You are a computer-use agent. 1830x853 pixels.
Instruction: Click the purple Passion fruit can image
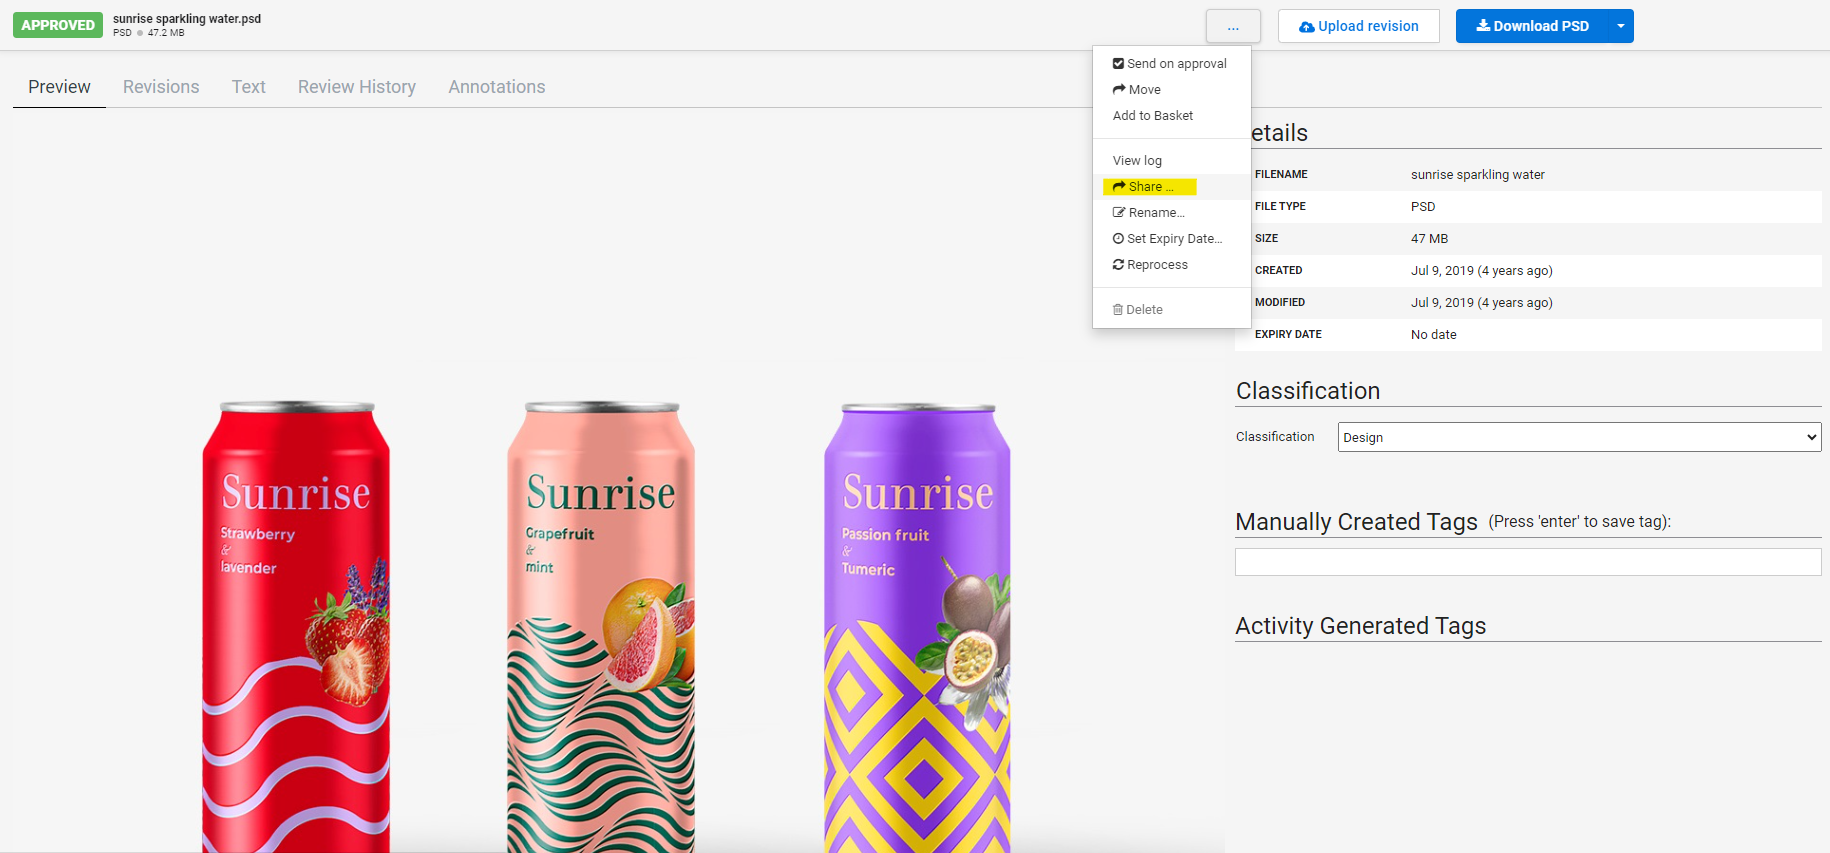pyautogui.click(x=917, y=627)
